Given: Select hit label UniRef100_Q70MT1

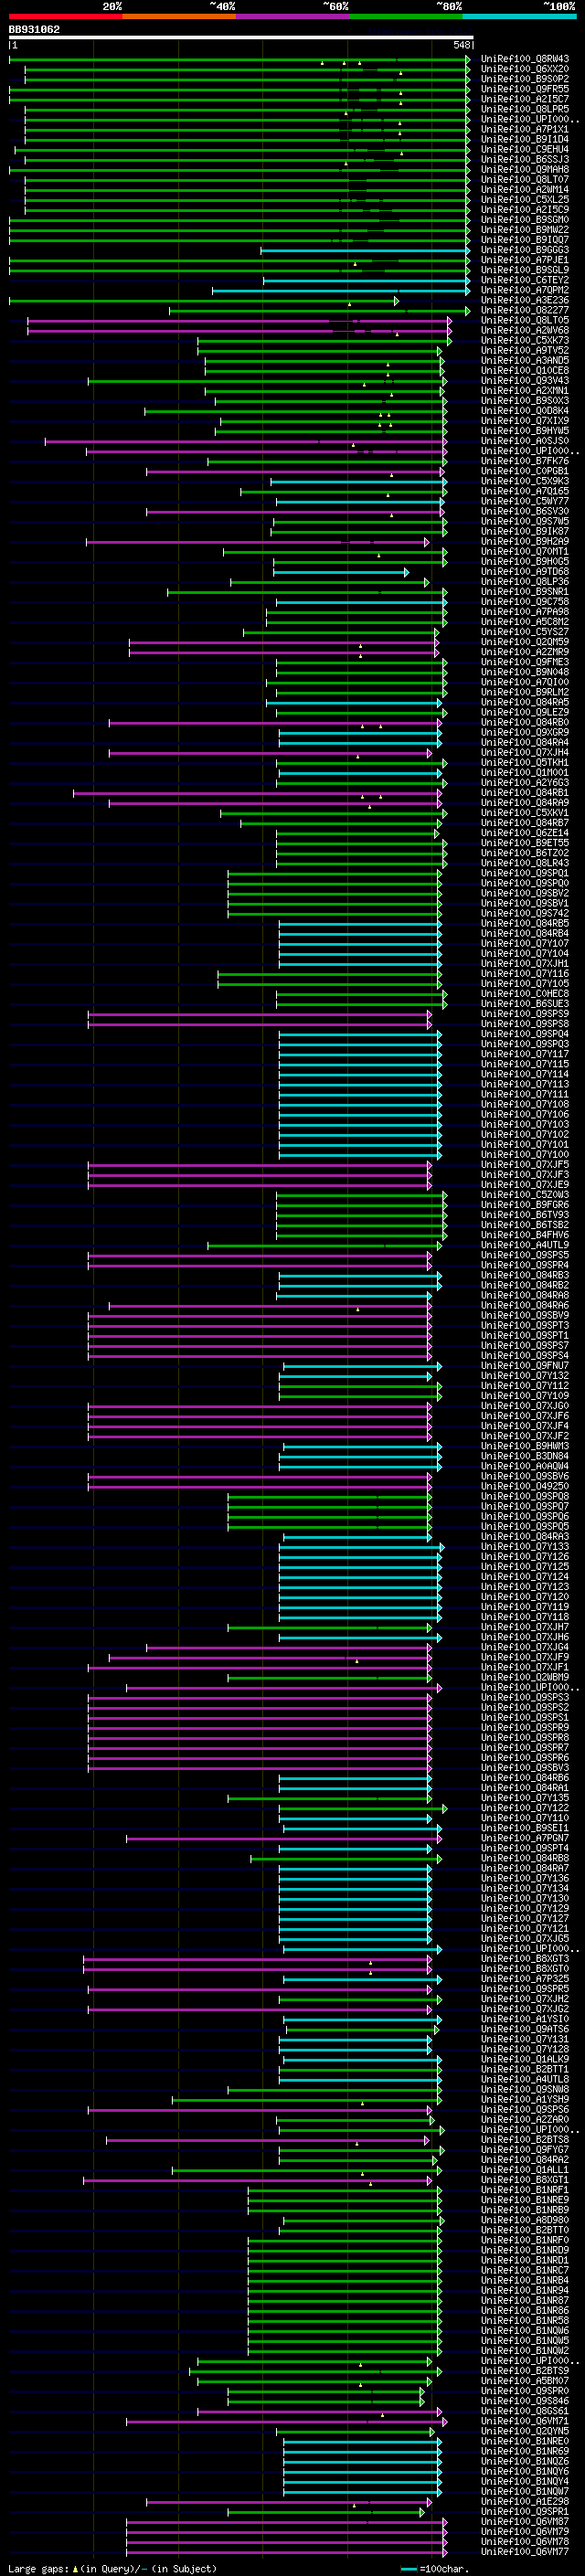Looking at the screenshot, I should pos(524,551).
